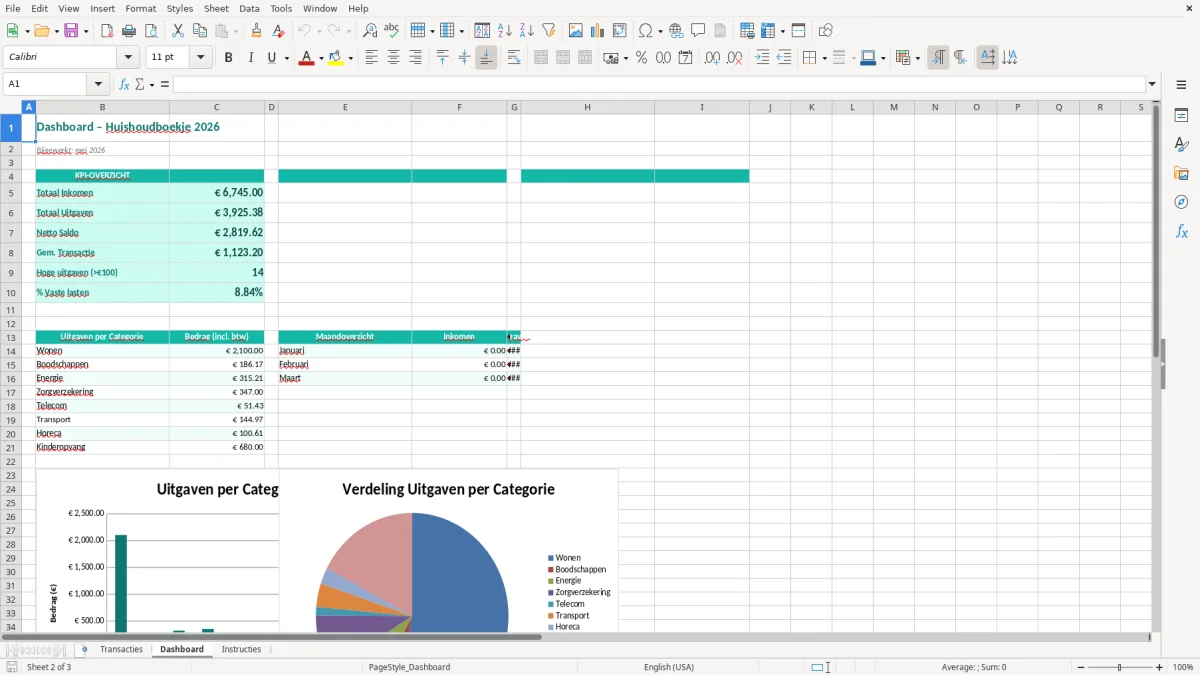Open the sidebar Navigator compass icon
This screenshot has height=675, width=1200.
(x=1181, y=202)
